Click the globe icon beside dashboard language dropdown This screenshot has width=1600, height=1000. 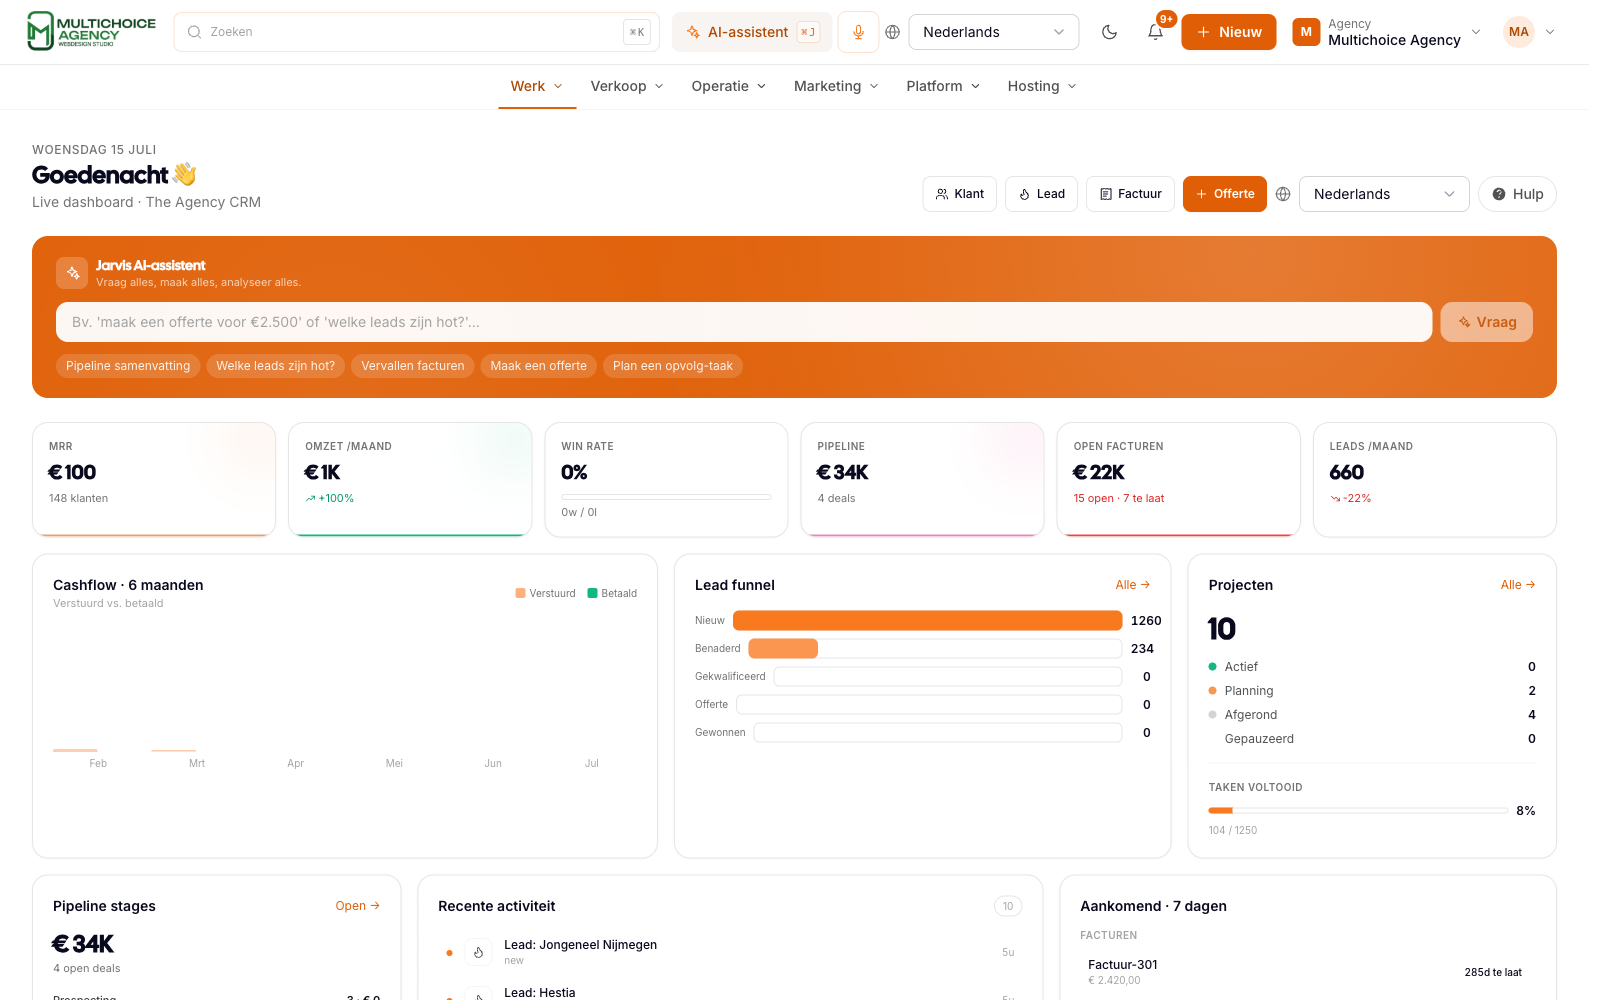pos(1283,194)
